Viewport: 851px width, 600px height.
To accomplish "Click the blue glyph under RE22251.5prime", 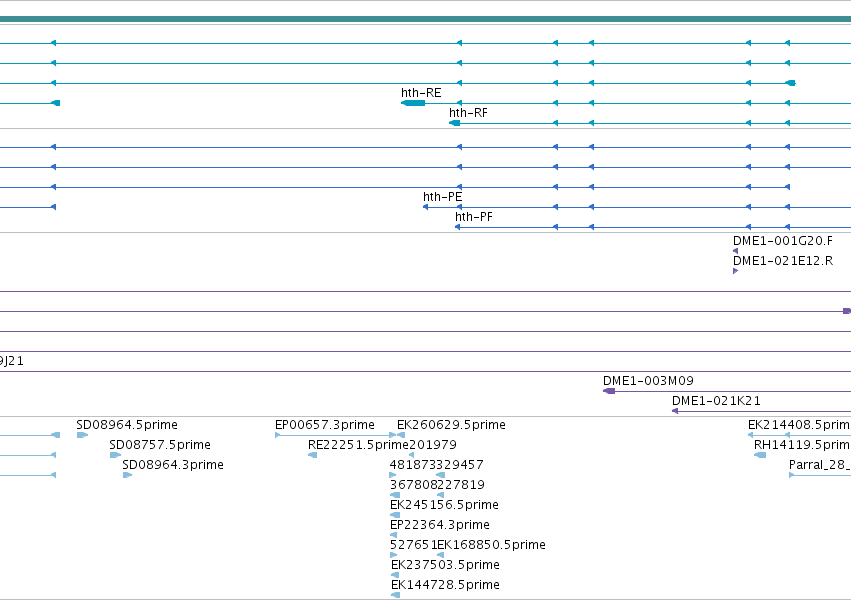I will (313, 455).
